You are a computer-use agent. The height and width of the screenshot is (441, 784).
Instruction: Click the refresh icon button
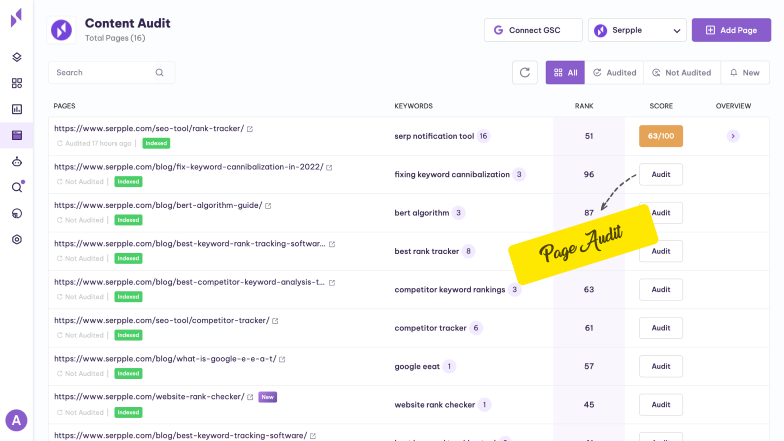click(x=524, y=72)
